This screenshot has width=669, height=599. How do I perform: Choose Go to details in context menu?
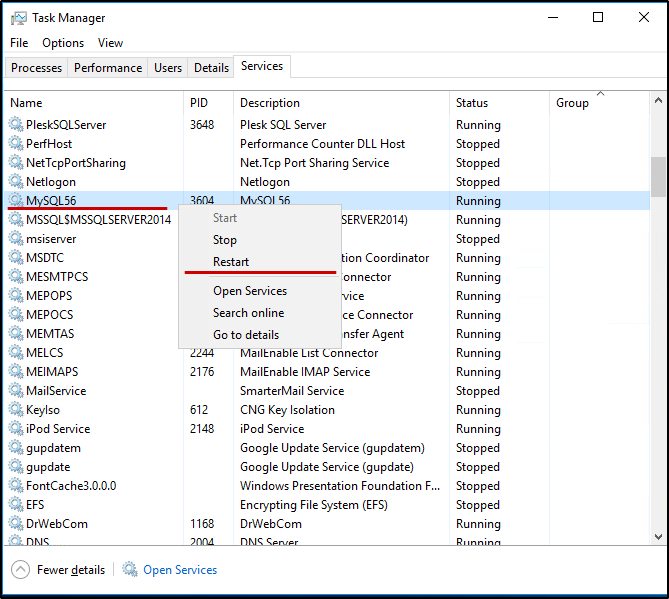pyautogui.click(x=246, y=335)
